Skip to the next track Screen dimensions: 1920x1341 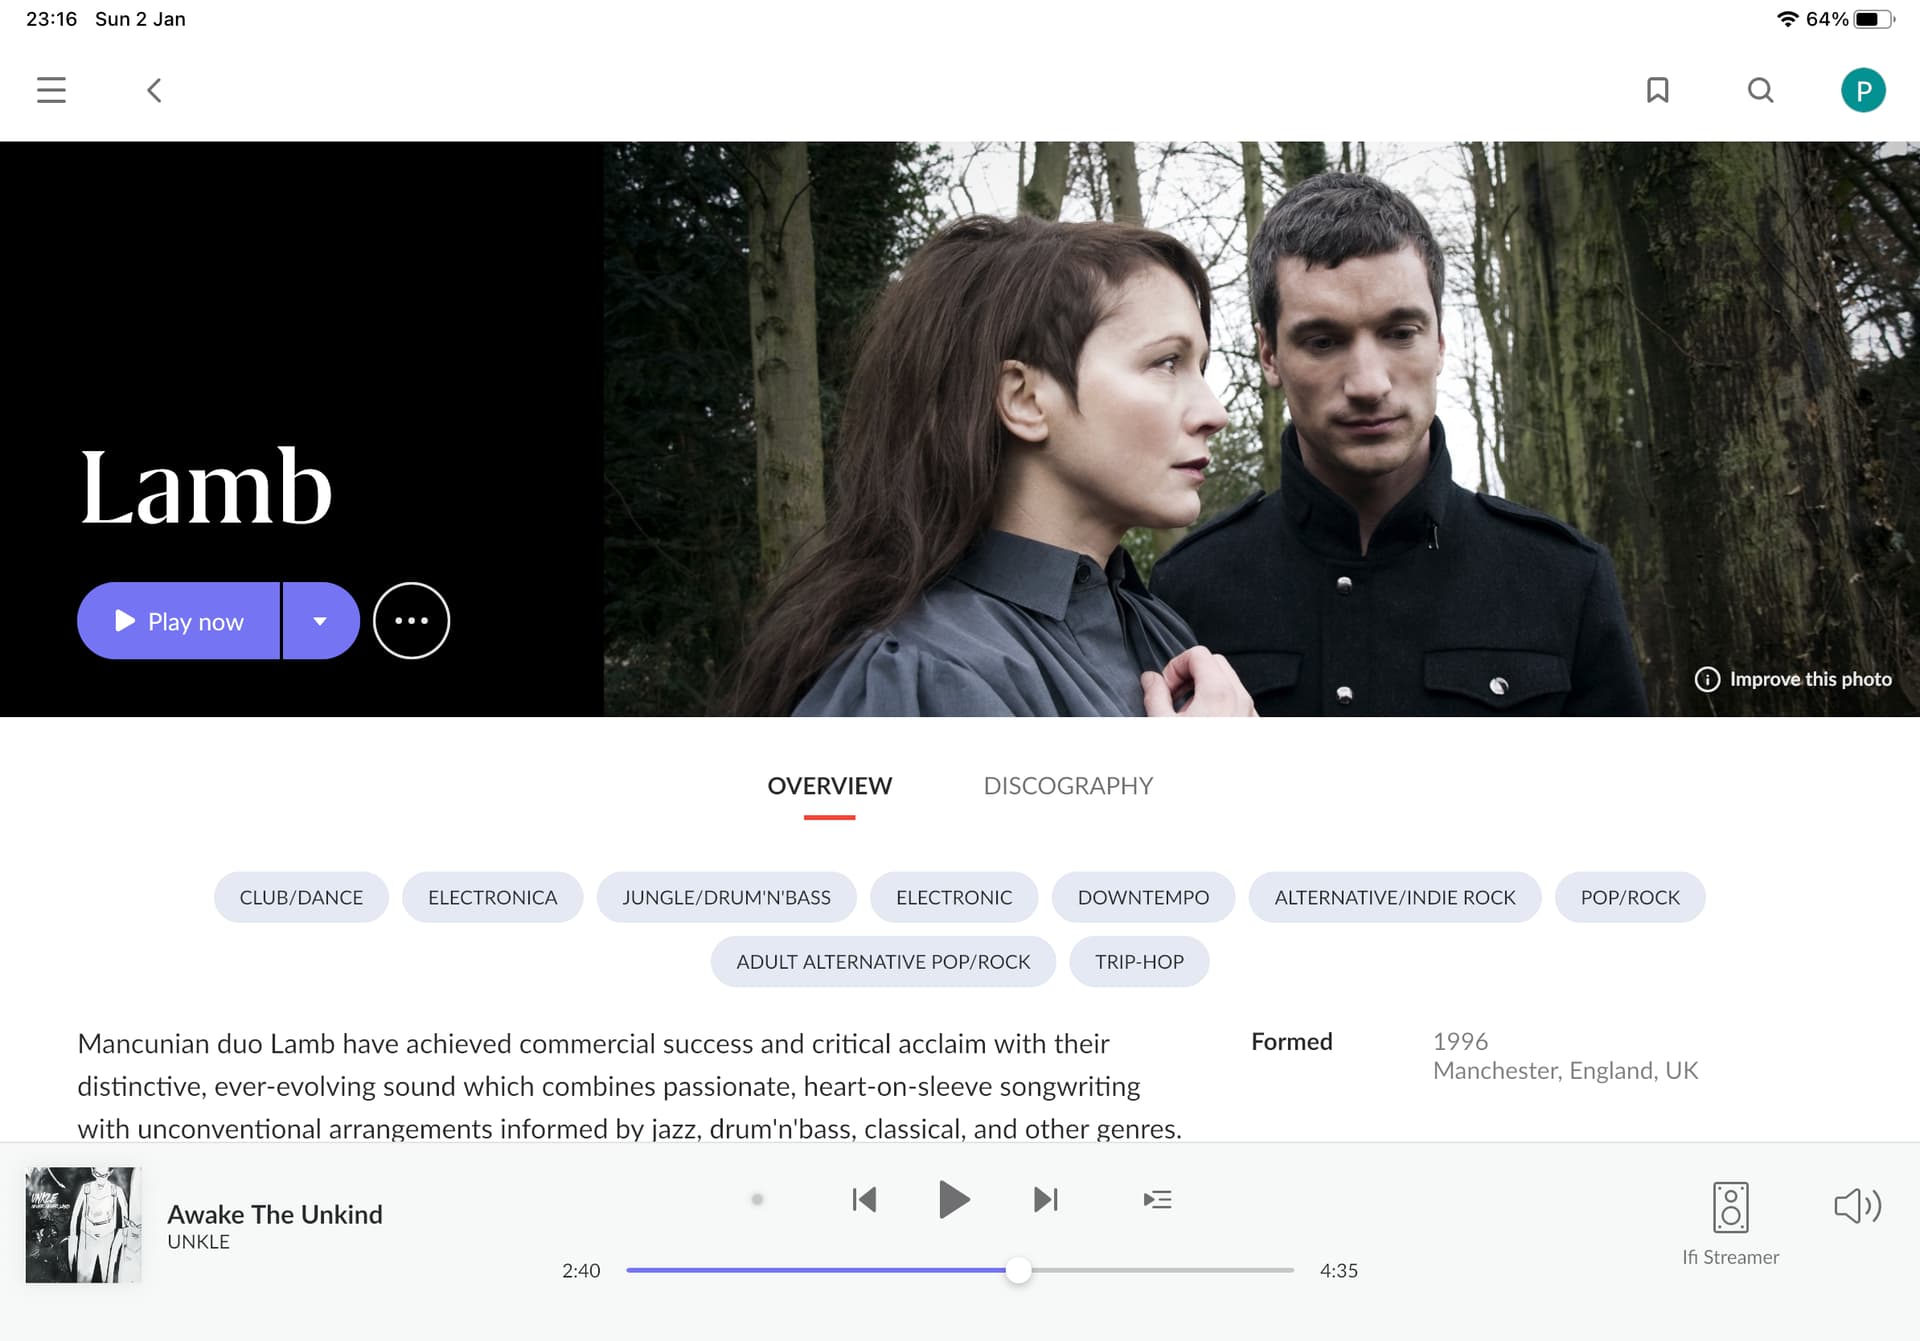[x=1045, y=1199]
